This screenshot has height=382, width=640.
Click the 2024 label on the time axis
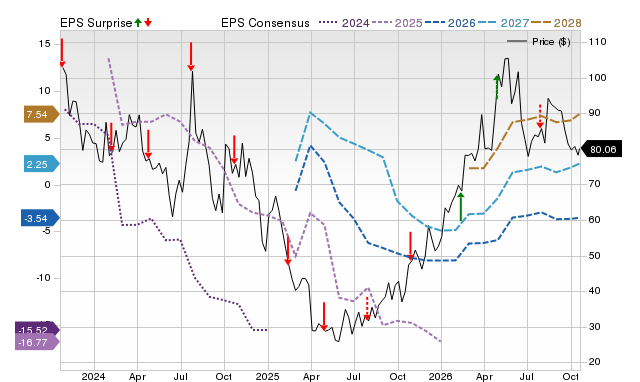point(93,376)
